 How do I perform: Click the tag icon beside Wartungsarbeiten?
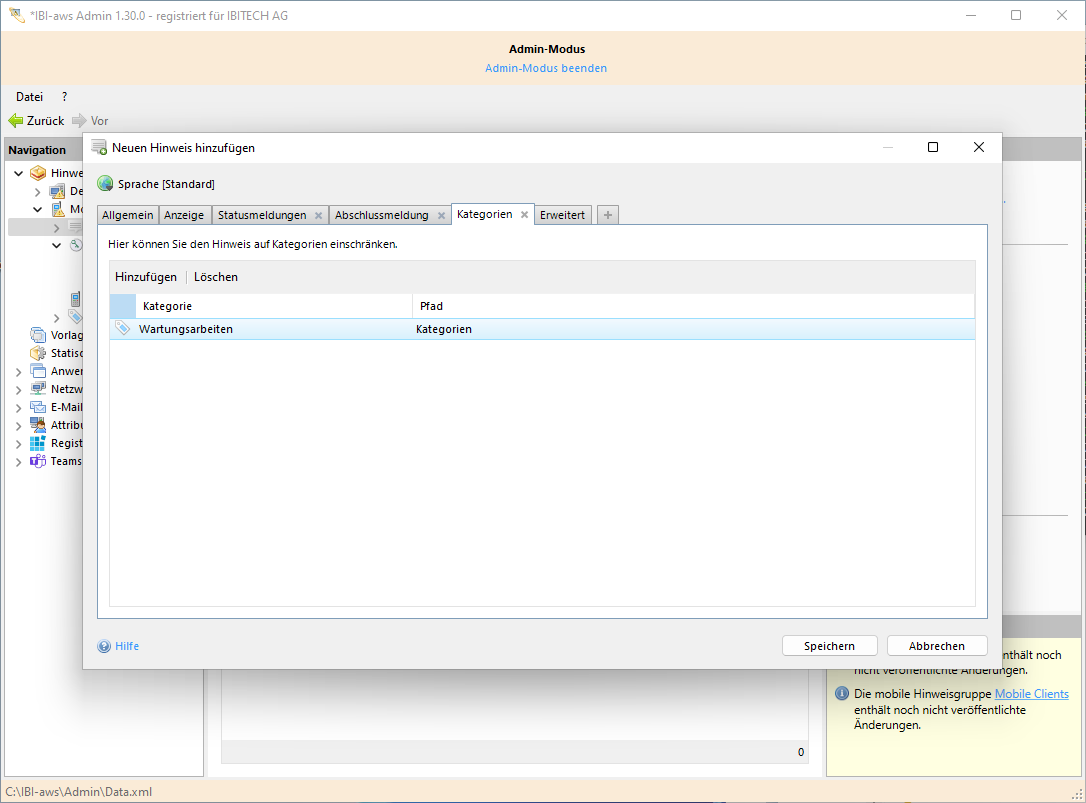click(x=122, y=329)
